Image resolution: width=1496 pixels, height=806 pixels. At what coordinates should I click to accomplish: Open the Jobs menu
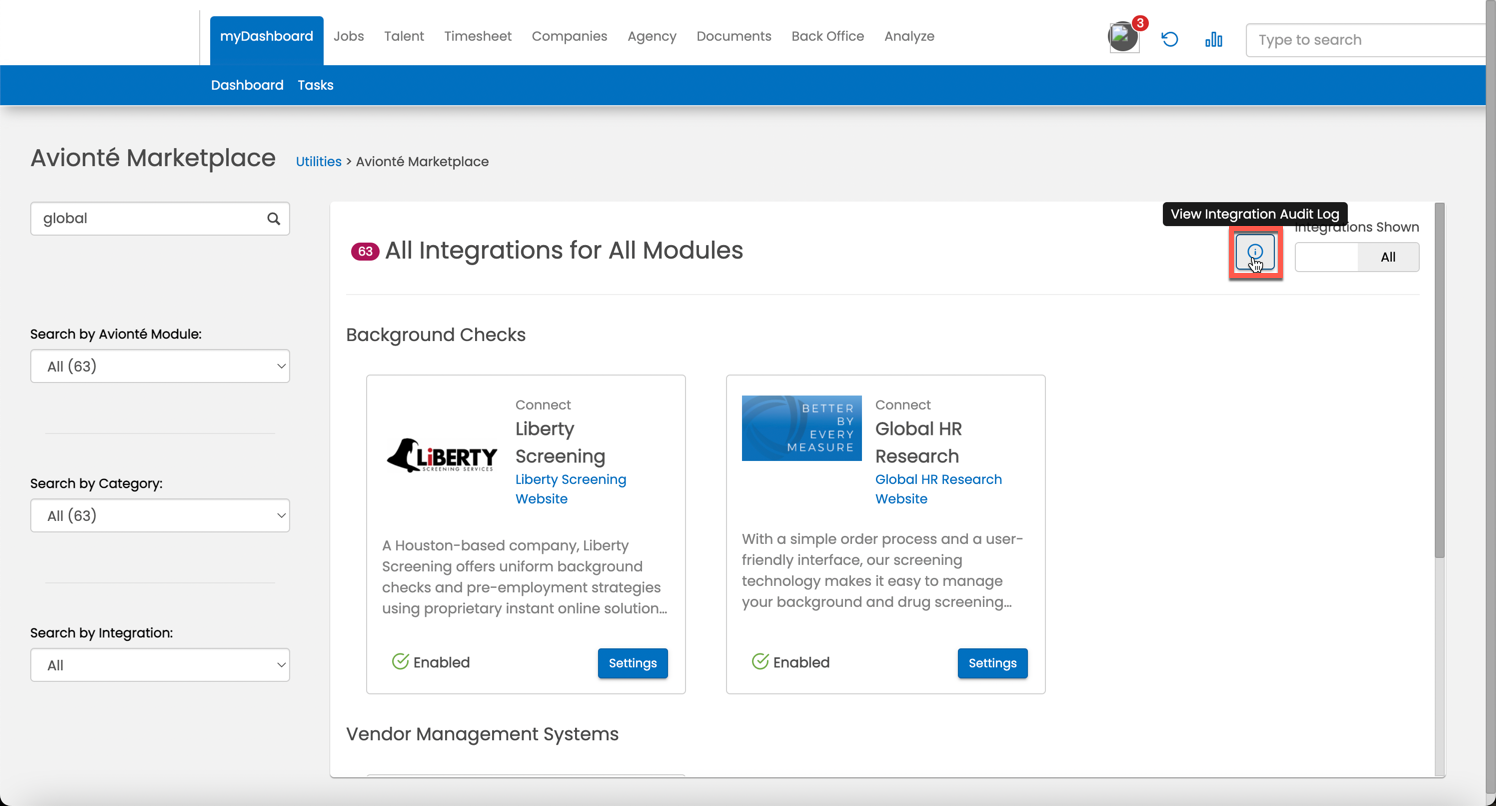pyautogui.click(x=349, y=36)
